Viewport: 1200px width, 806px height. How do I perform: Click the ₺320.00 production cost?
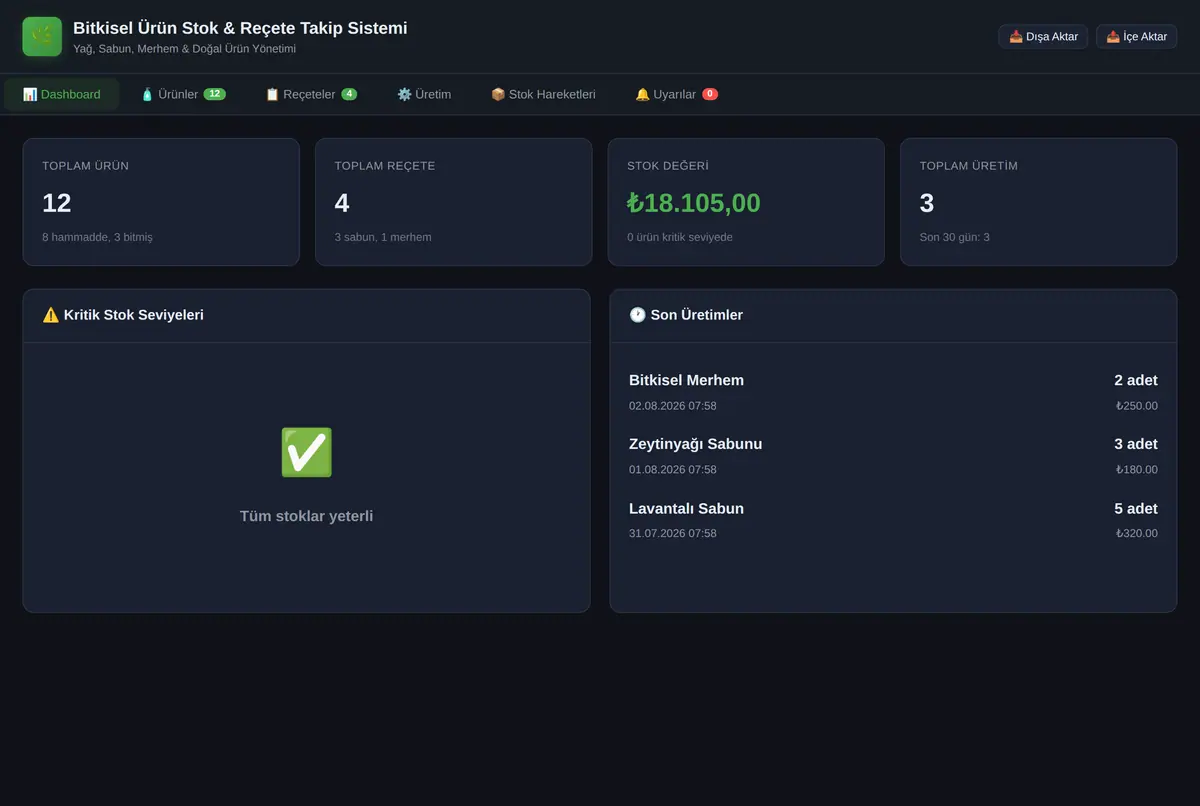click(1137, 533)
